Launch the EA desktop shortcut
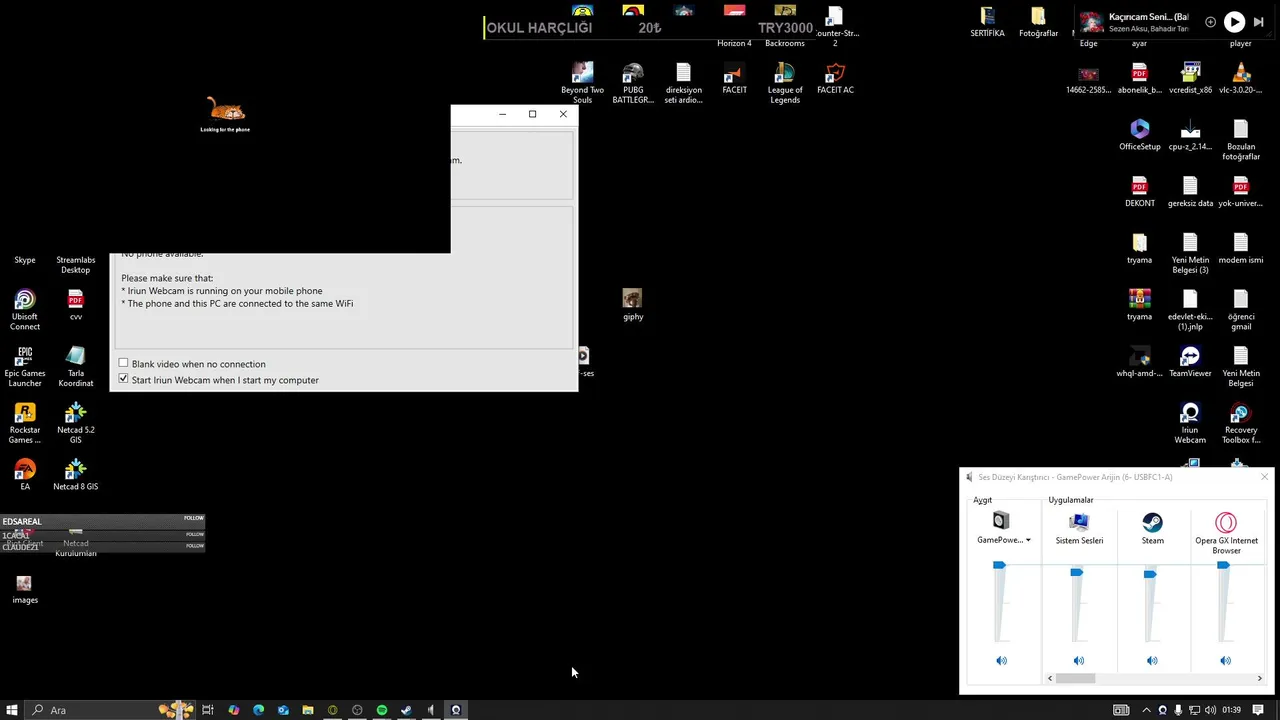Image resolution: width=1280 pixels, height=720 pixels. point(25,475)
